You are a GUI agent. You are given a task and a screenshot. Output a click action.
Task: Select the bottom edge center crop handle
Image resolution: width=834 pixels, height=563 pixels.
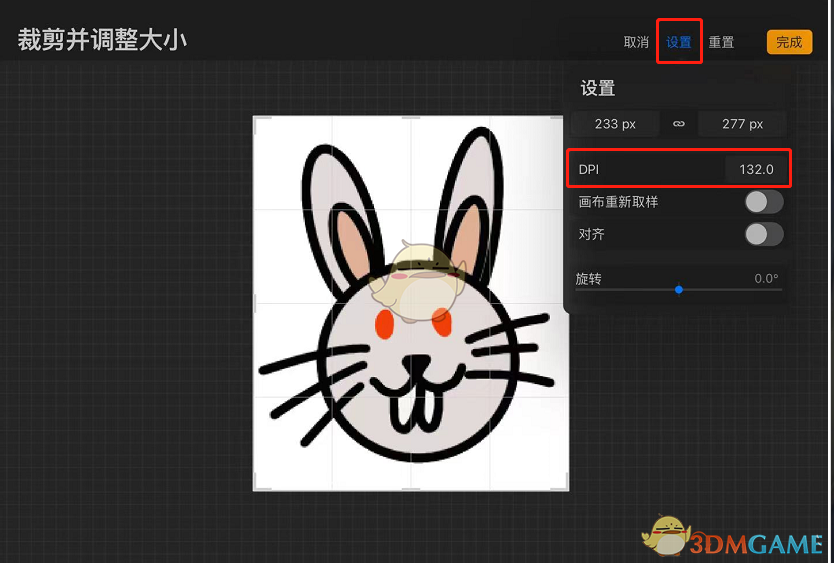(411, 489)
